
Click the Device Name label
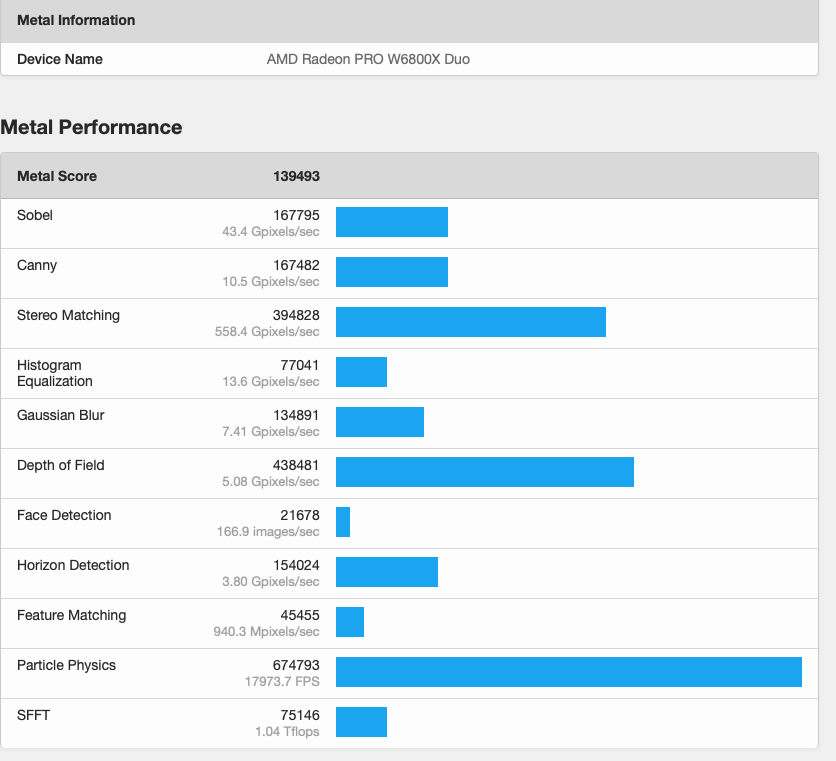60,59
